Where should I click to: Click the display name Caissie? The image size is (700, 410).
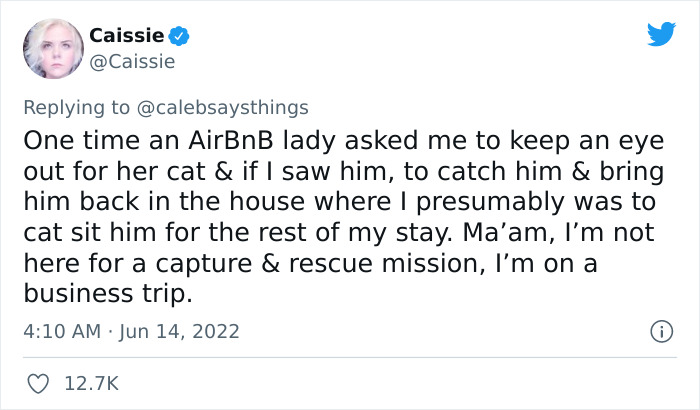click(x=127, y=36)
